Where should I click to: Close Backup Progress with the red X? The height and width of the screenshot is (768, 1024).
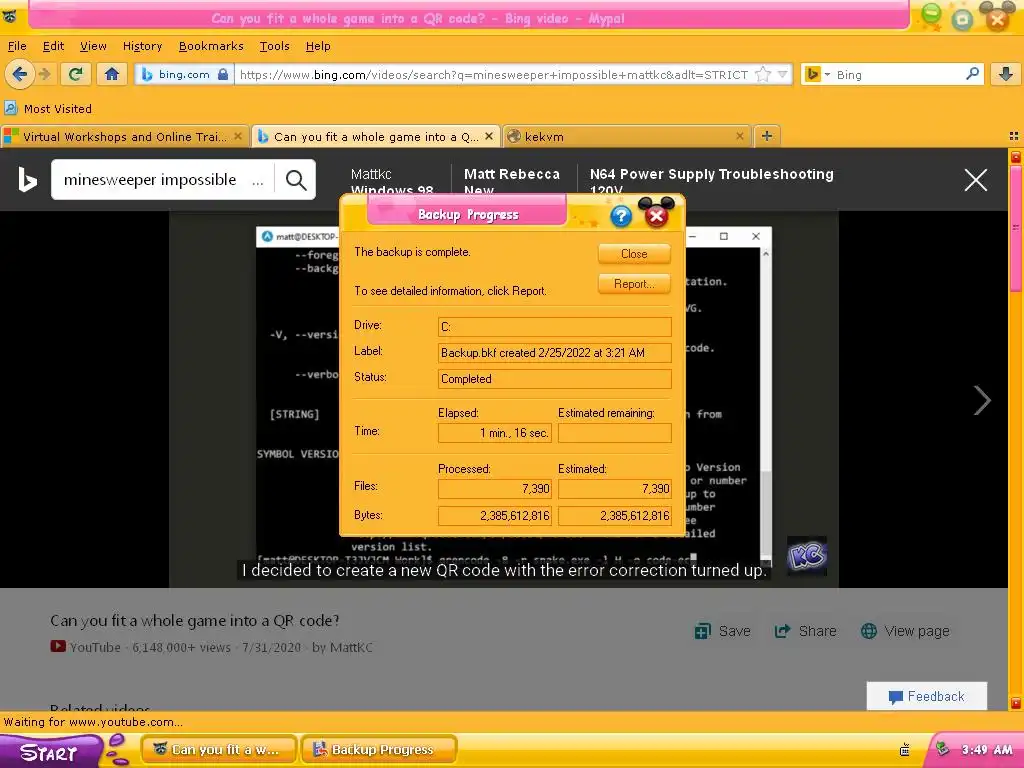pyautogui.click(x=656, y=216)
